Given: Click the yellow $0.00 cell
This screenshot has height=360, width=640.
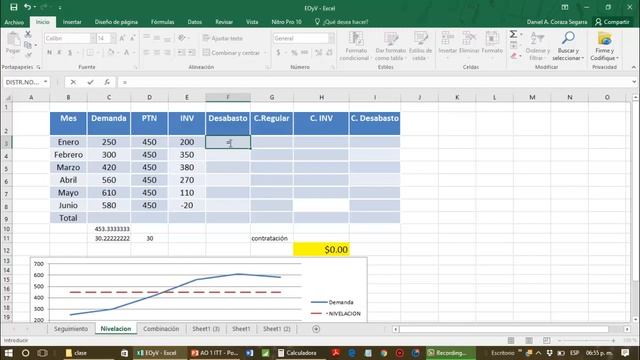Looking at the screenshot, I should [x=321, y=249].
